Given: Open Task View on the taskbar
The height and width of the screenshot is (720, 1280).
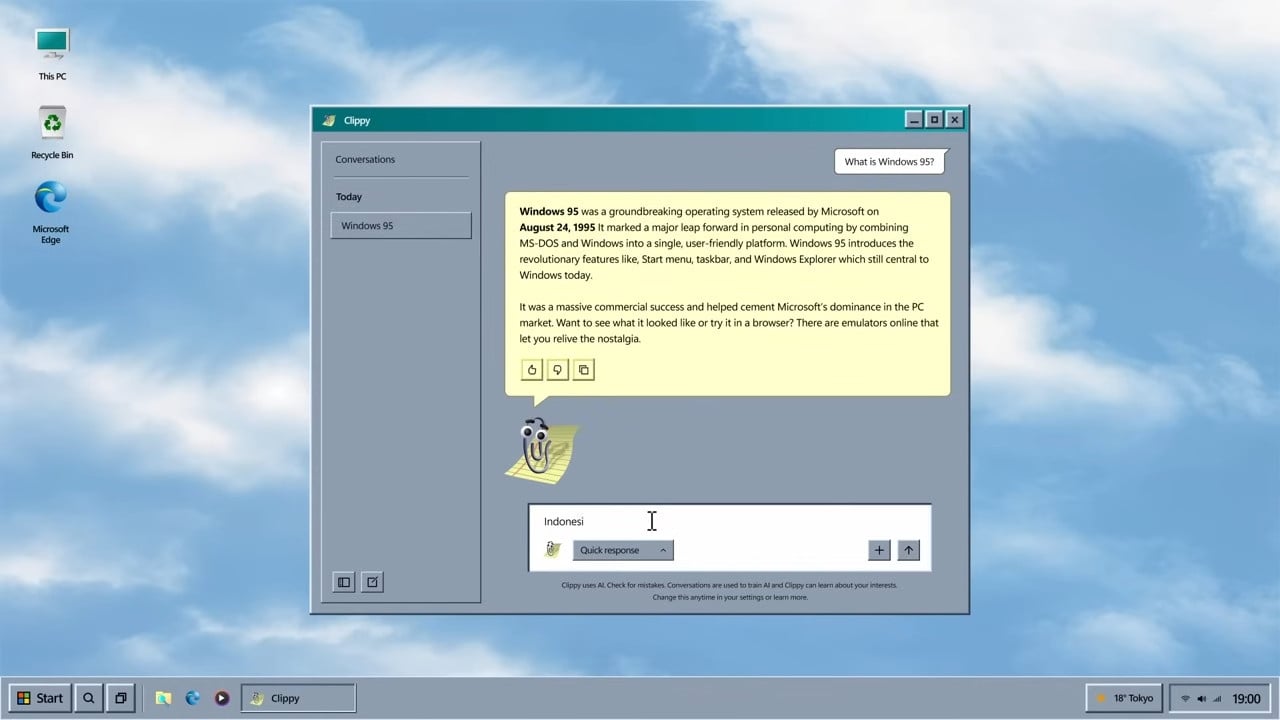Looking at the screenshot, I should click(x=120, y=698).
